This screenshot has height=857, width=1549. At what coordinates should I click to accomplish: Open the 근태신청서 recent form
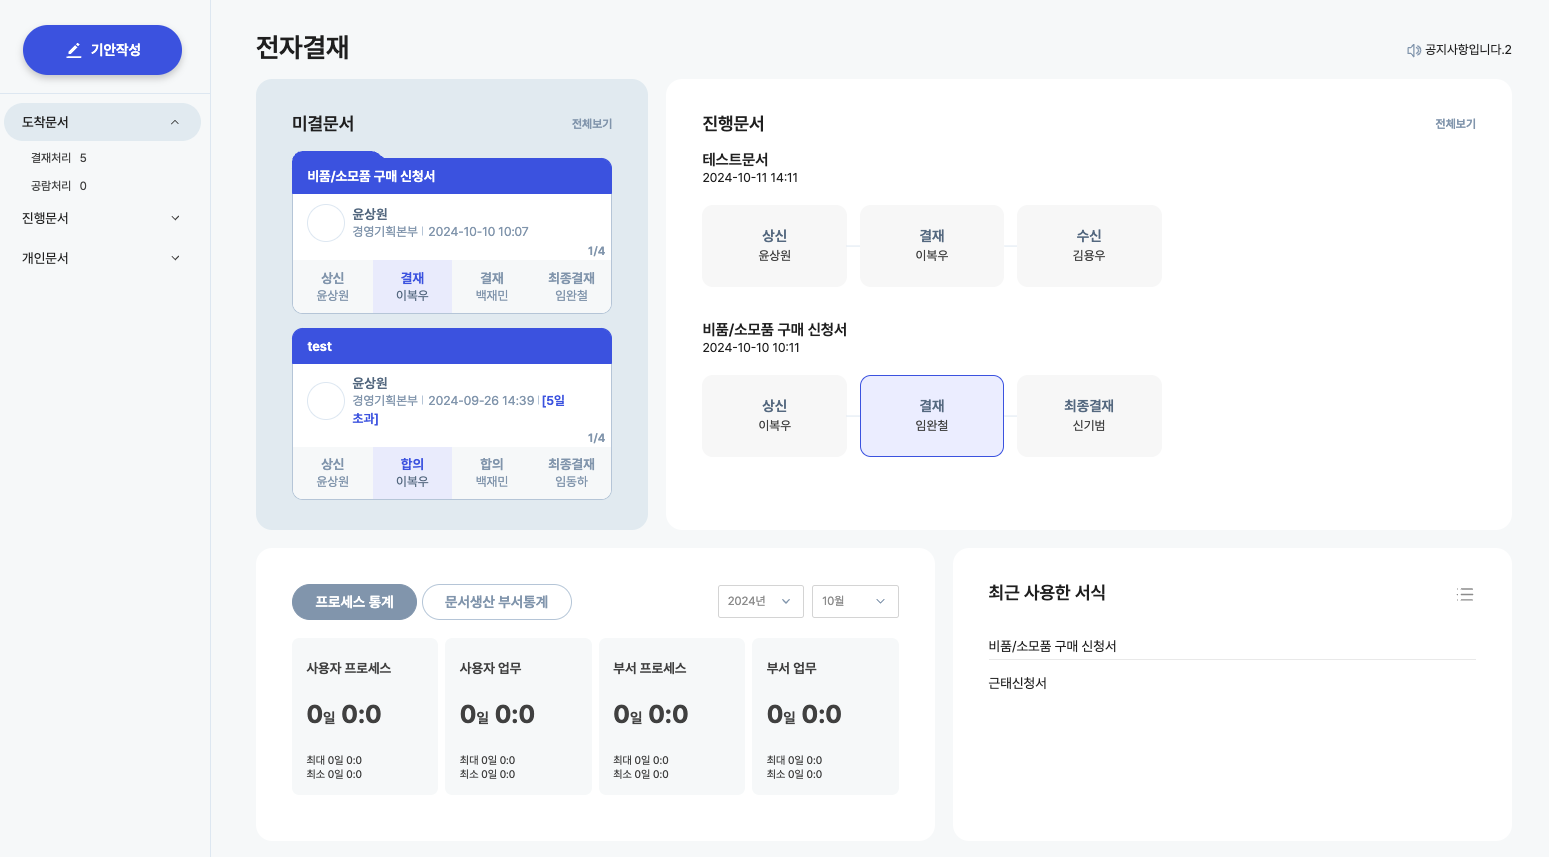click(1017, 683)
